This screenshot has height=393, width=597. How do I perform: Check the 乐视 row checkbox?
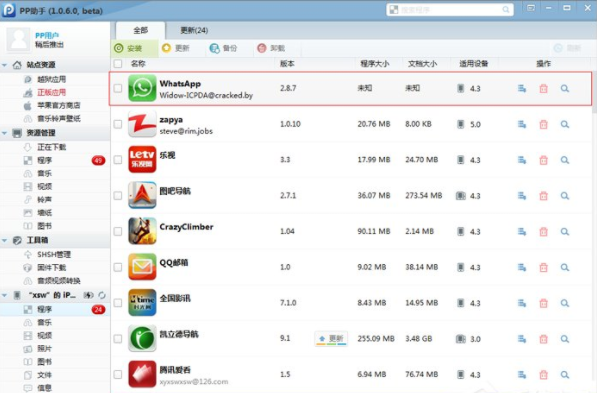(x=118, y=160)
